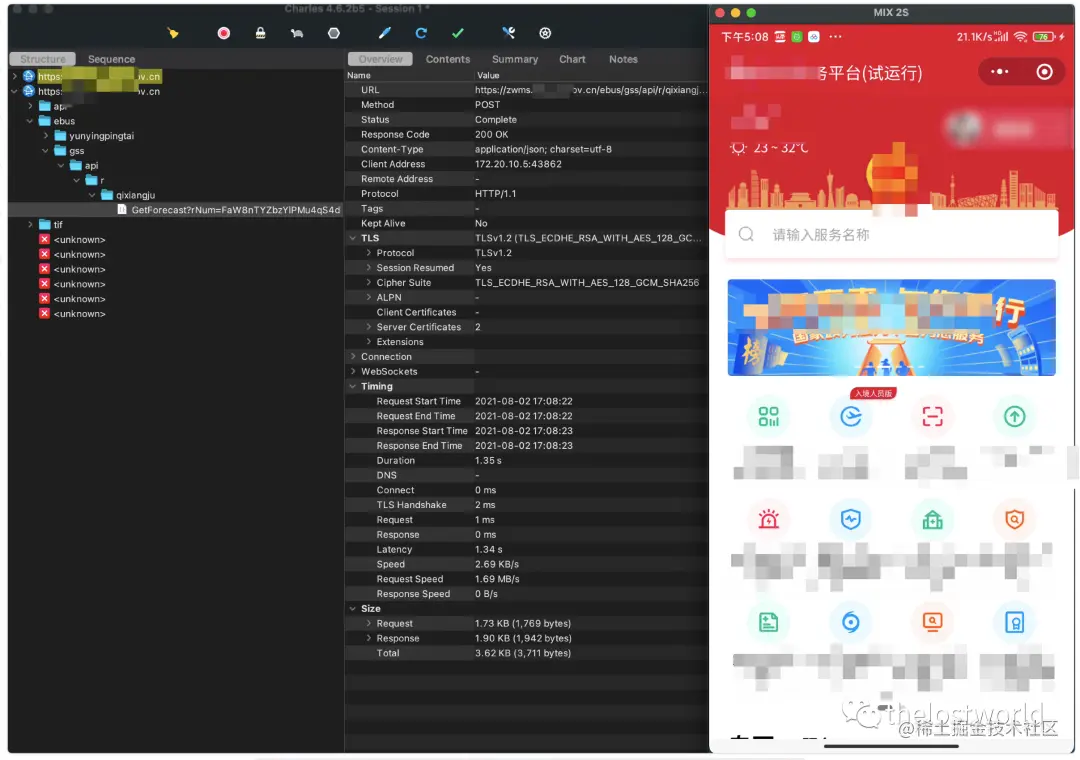Click the Value column header
The image size is (1080, 760).
pos(488,75)
